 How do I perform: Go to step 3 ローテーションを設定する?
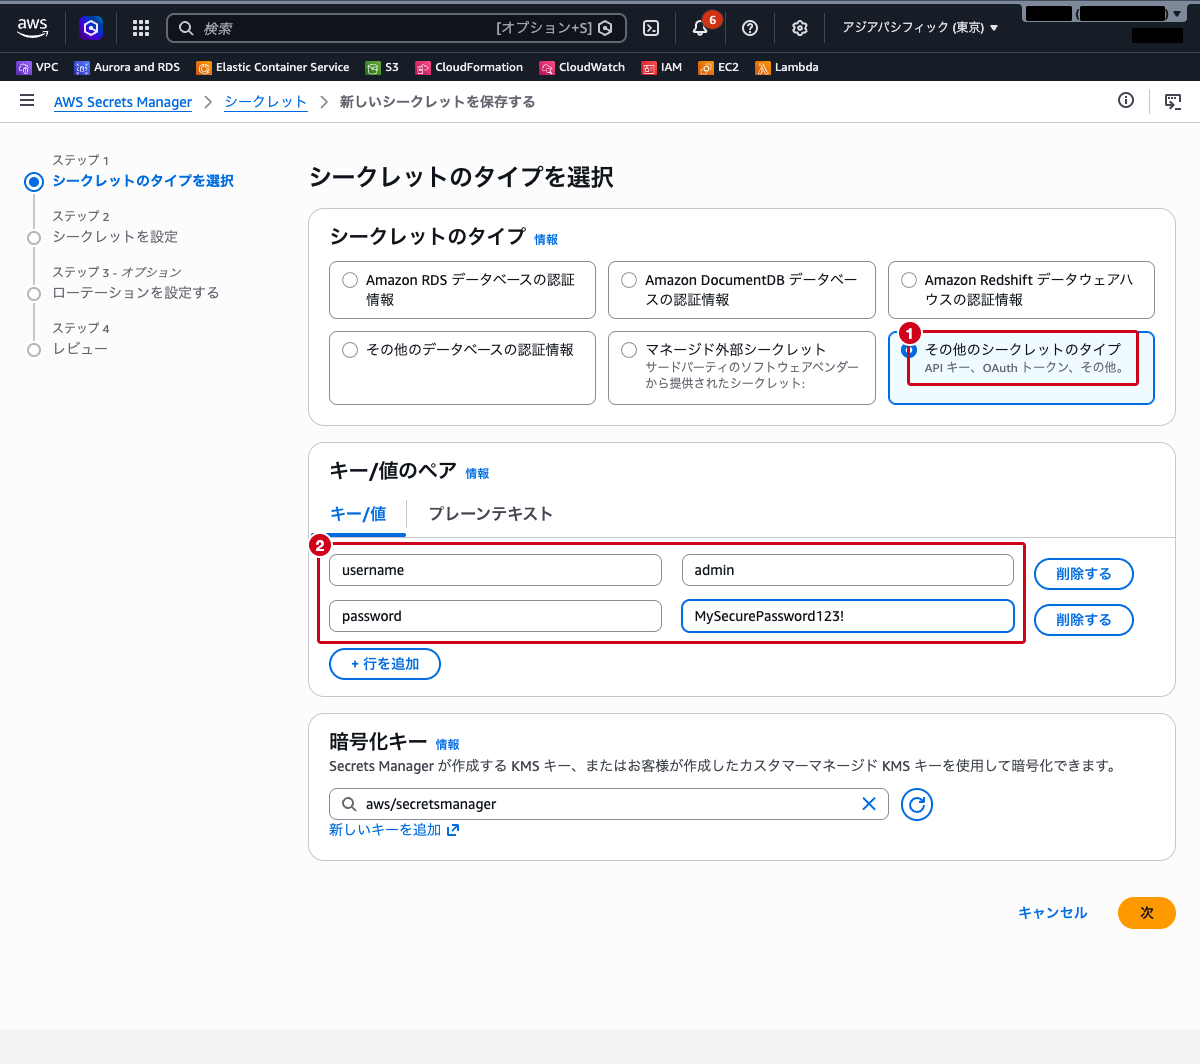pyautogui.click(x=136, y=293)
